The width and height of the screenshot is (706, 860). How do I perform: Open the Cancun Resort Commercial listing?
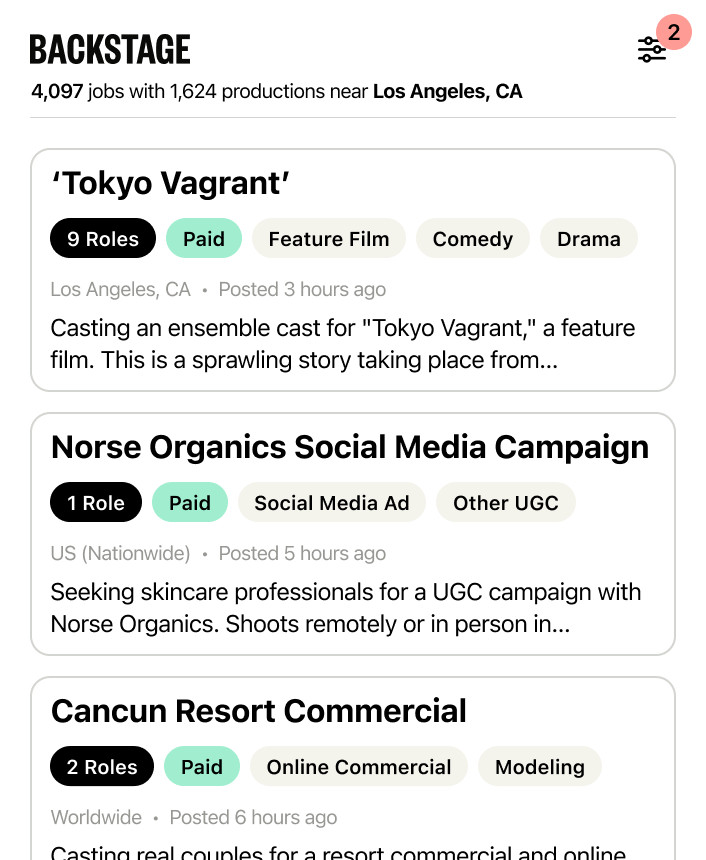[x=258, y=712]
